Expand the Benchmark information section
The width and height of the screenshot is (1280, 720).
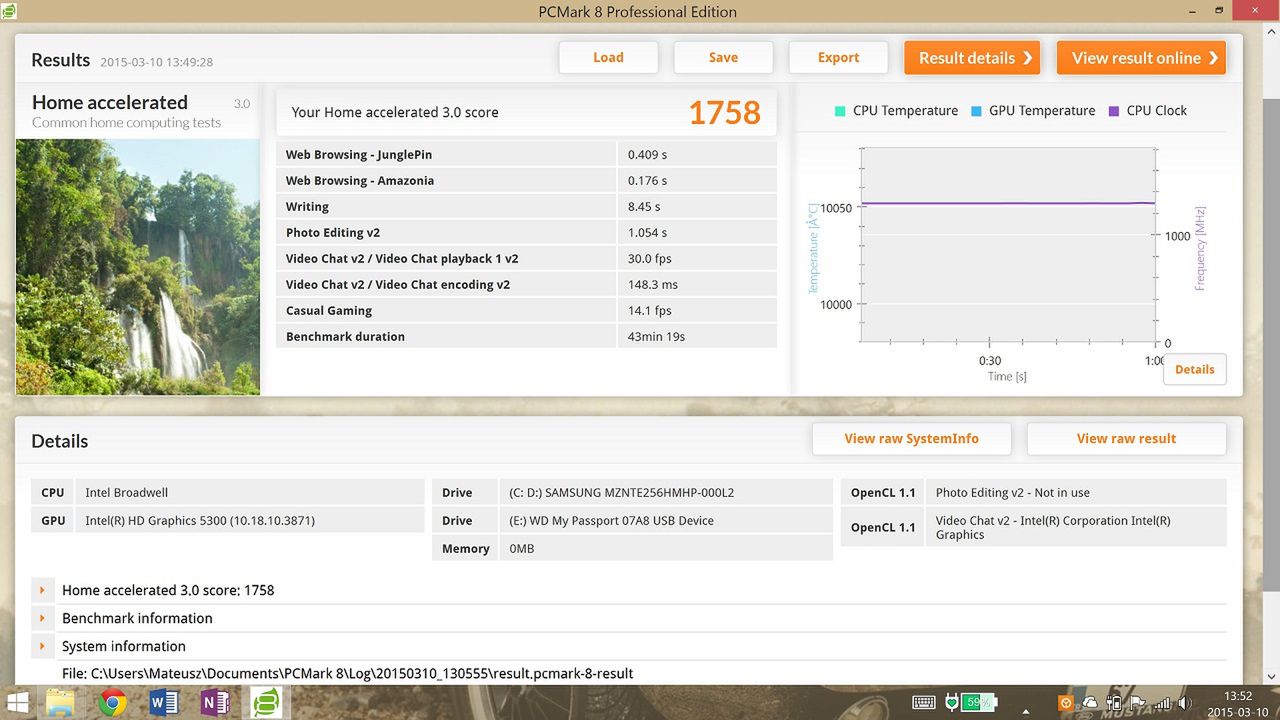[42, 618]
